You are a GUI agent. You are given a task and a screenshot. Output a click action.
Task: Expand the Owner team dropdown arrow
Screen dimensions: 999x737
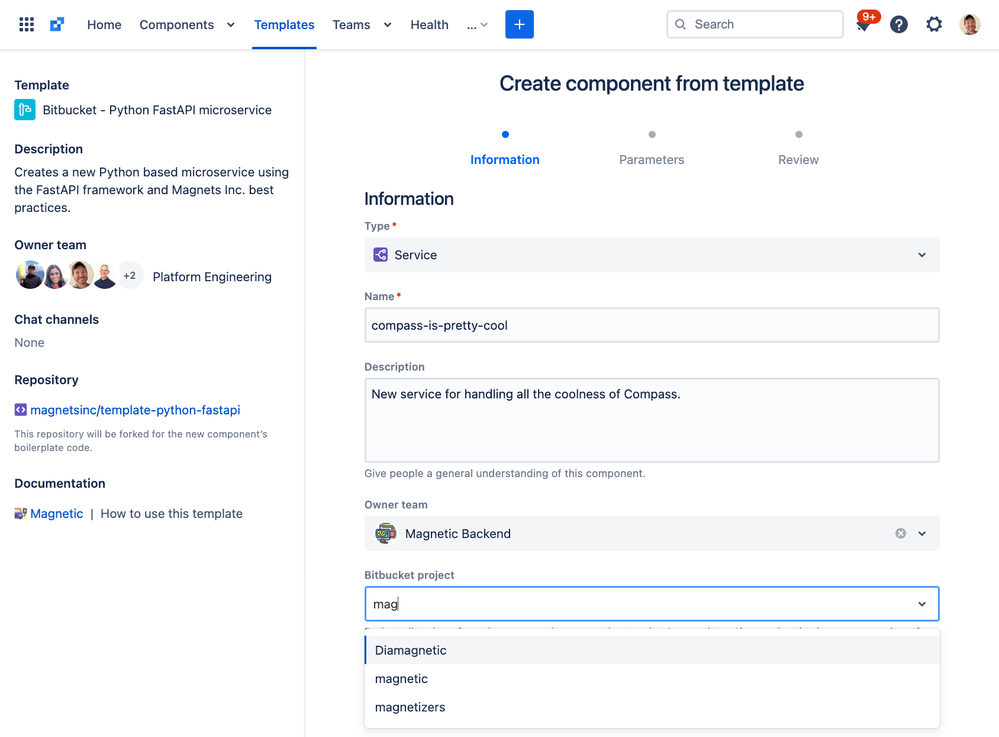click(922, 533)
